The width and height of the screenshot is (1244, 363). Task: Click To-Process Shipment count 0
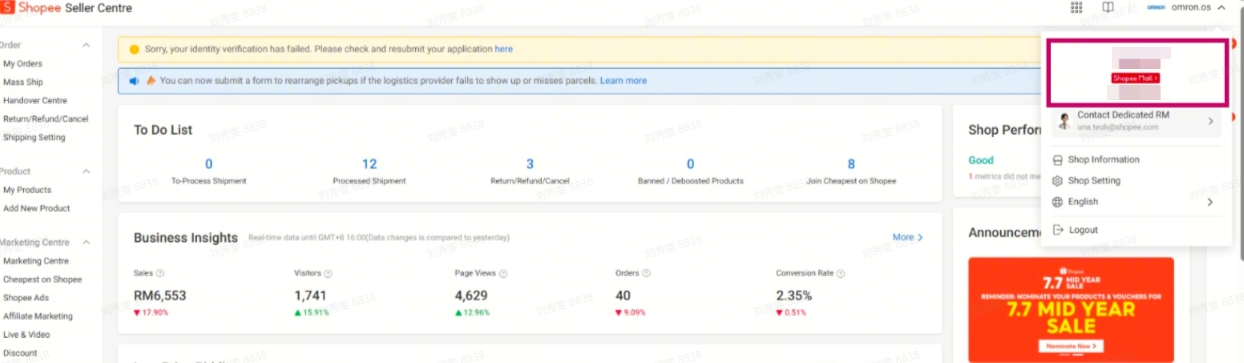tap(209, 164)
